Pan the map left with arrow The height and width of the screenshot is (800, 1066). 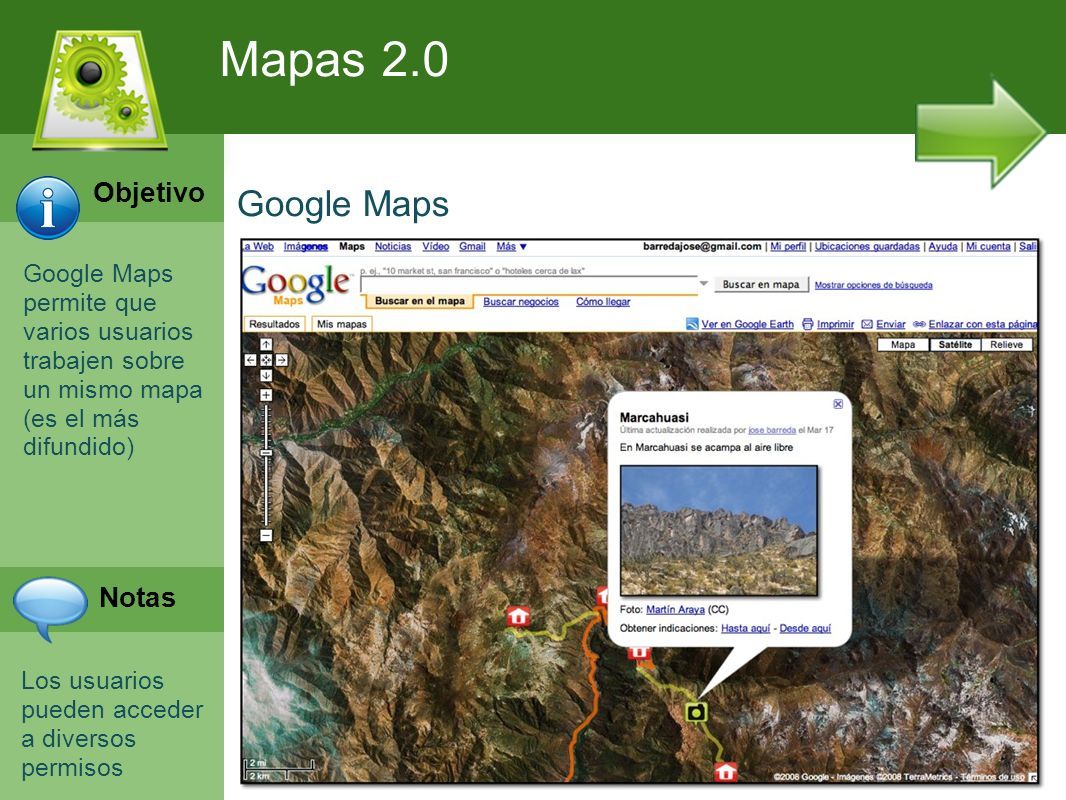click(x=251, y=360)
